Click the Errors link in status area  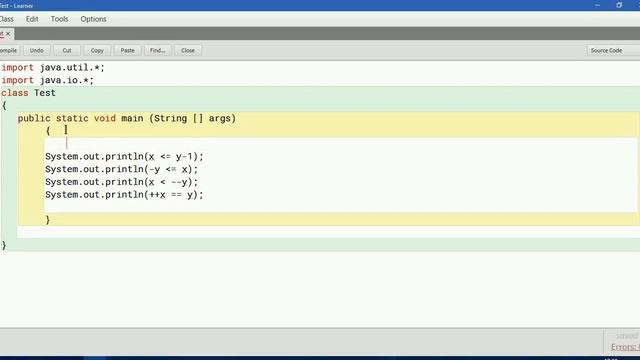tap(625, 347)
